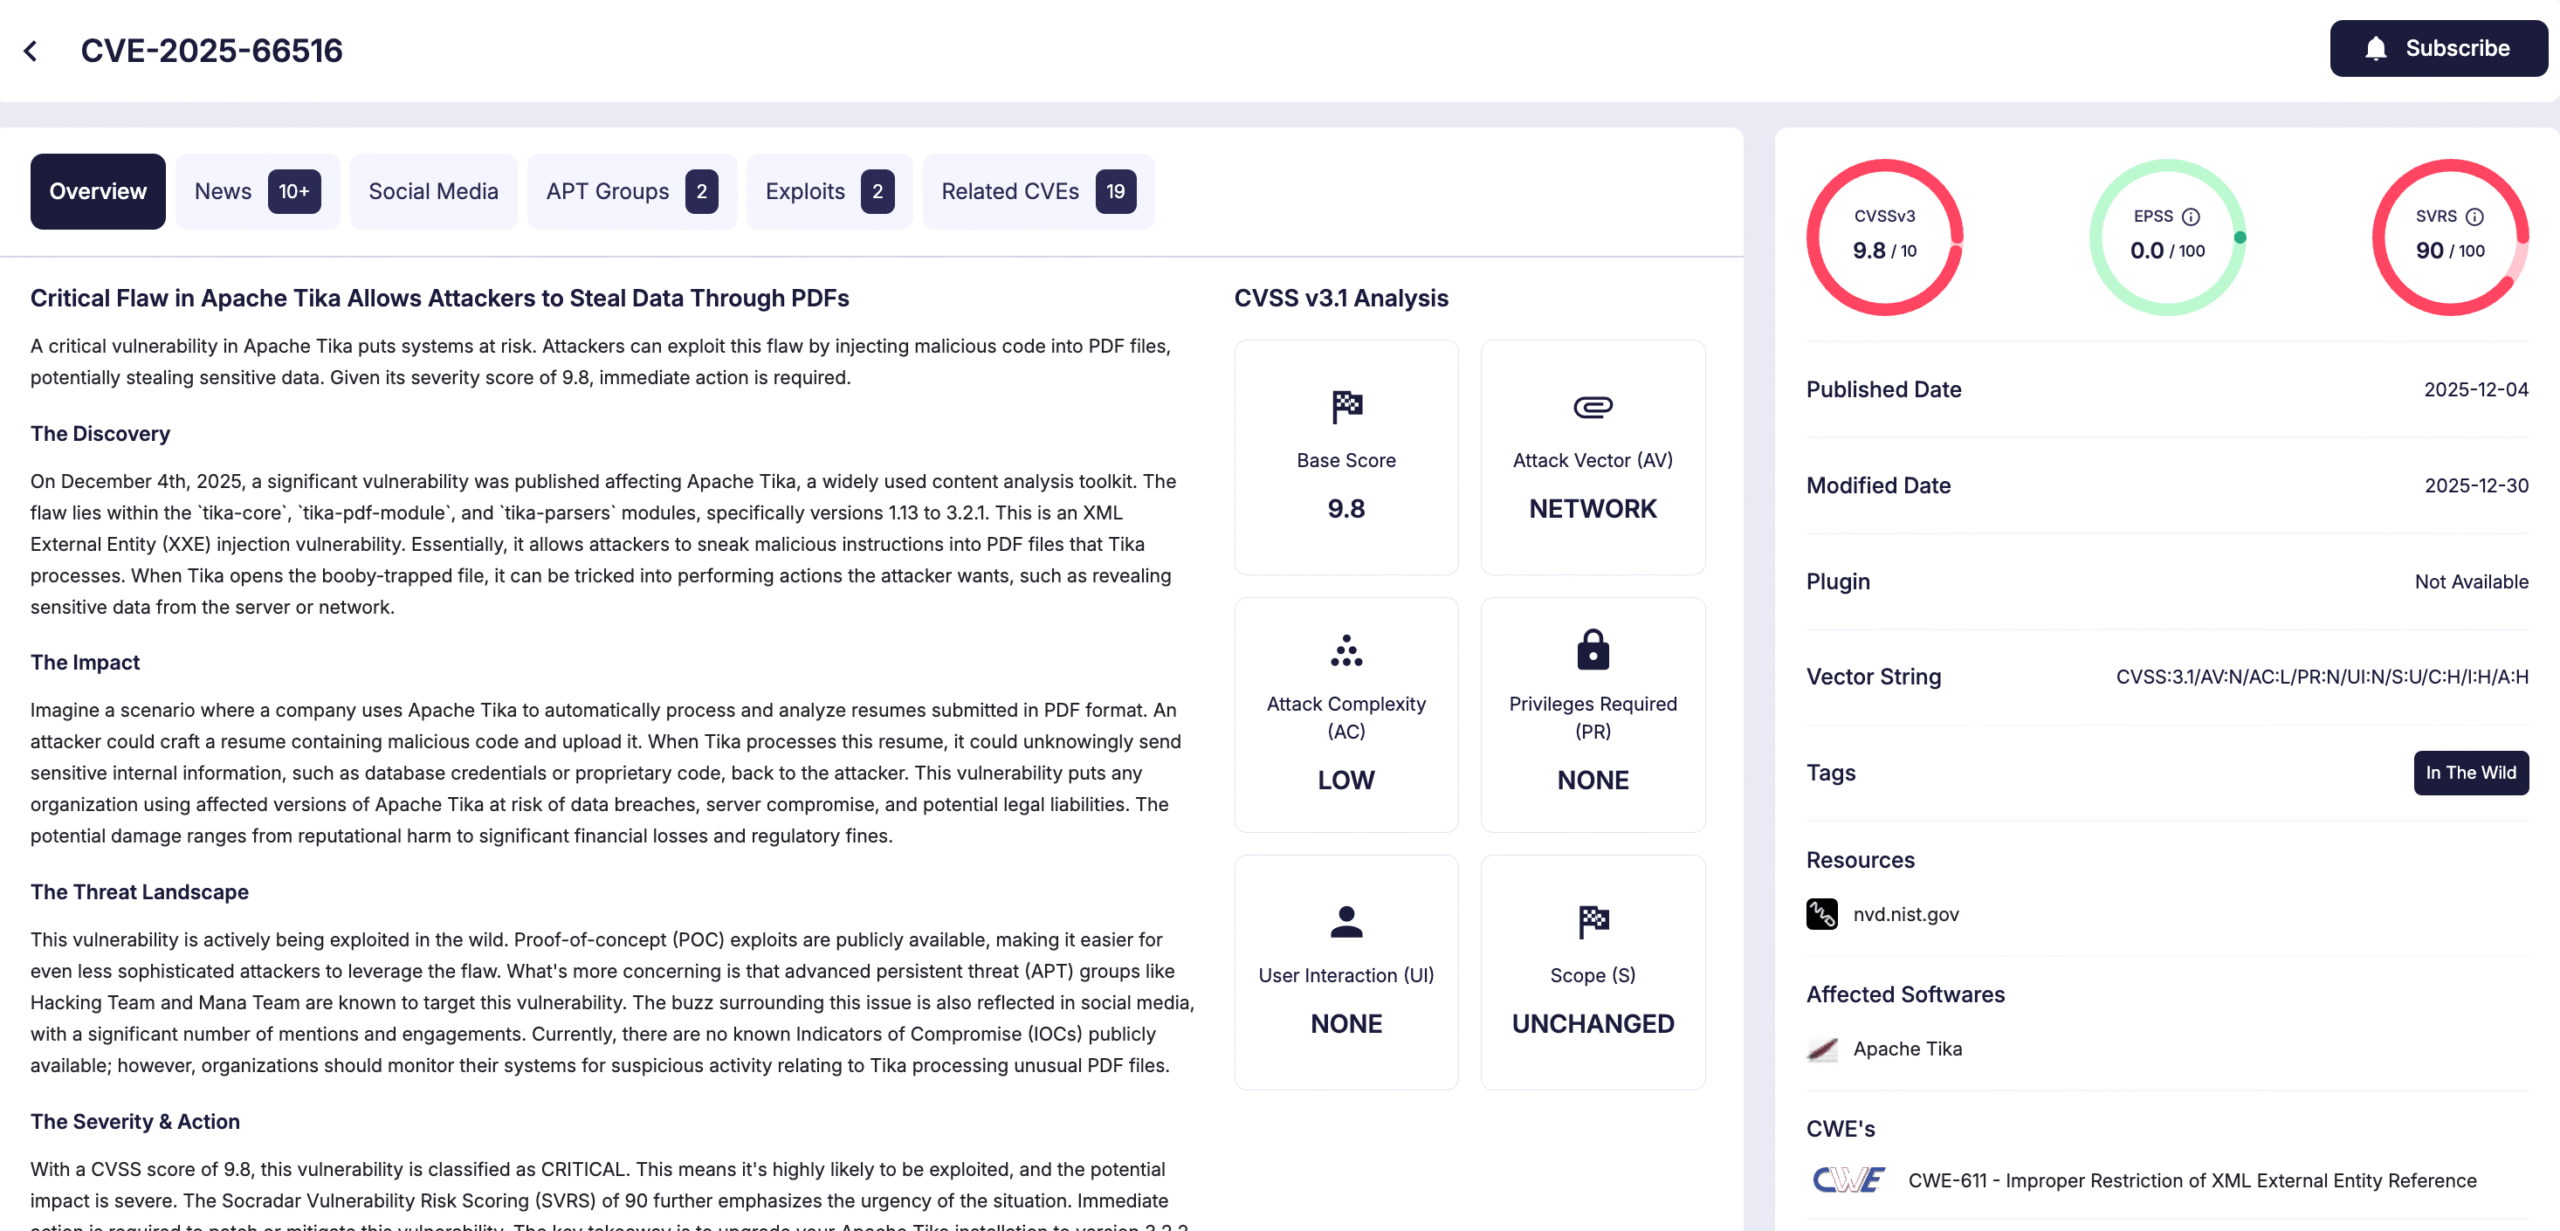Click the Subscribe button
Viewport: 2560px width, 1231px height.
pos(2438,47)
